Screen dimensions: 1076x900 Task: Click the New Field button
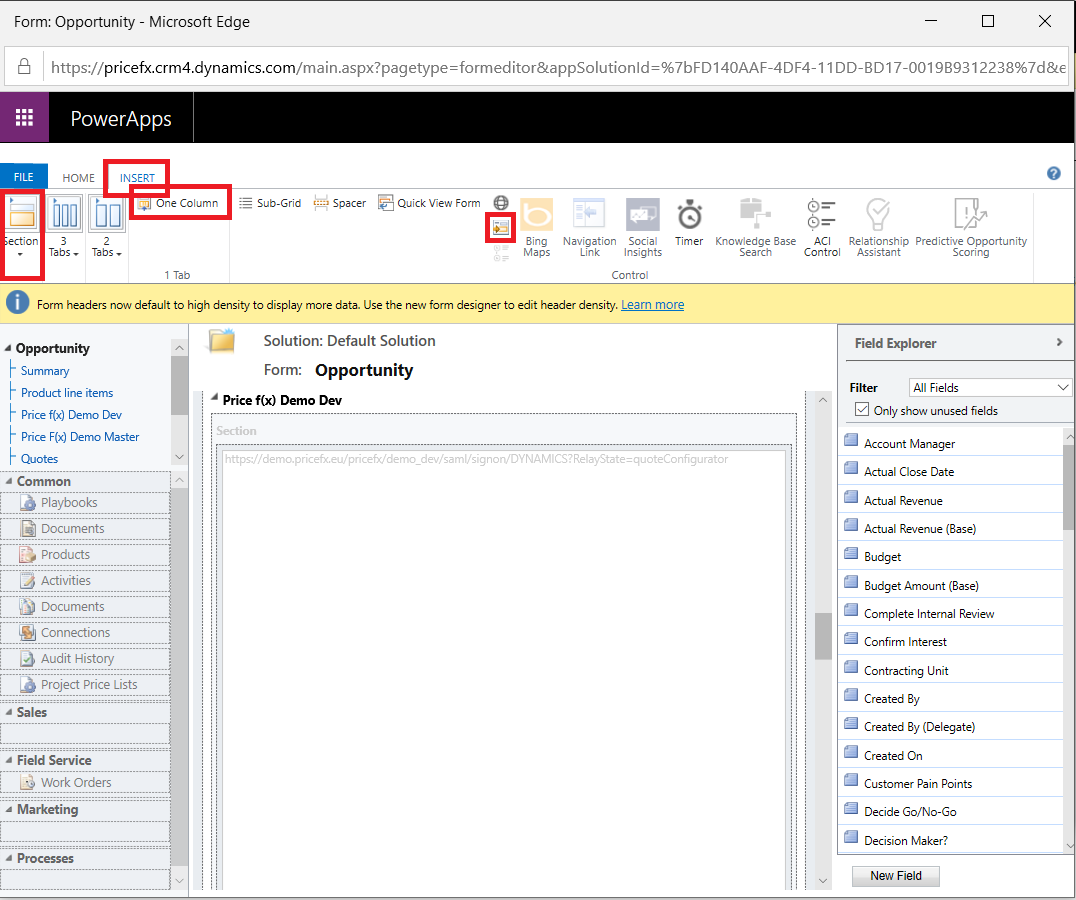(895, 876)
